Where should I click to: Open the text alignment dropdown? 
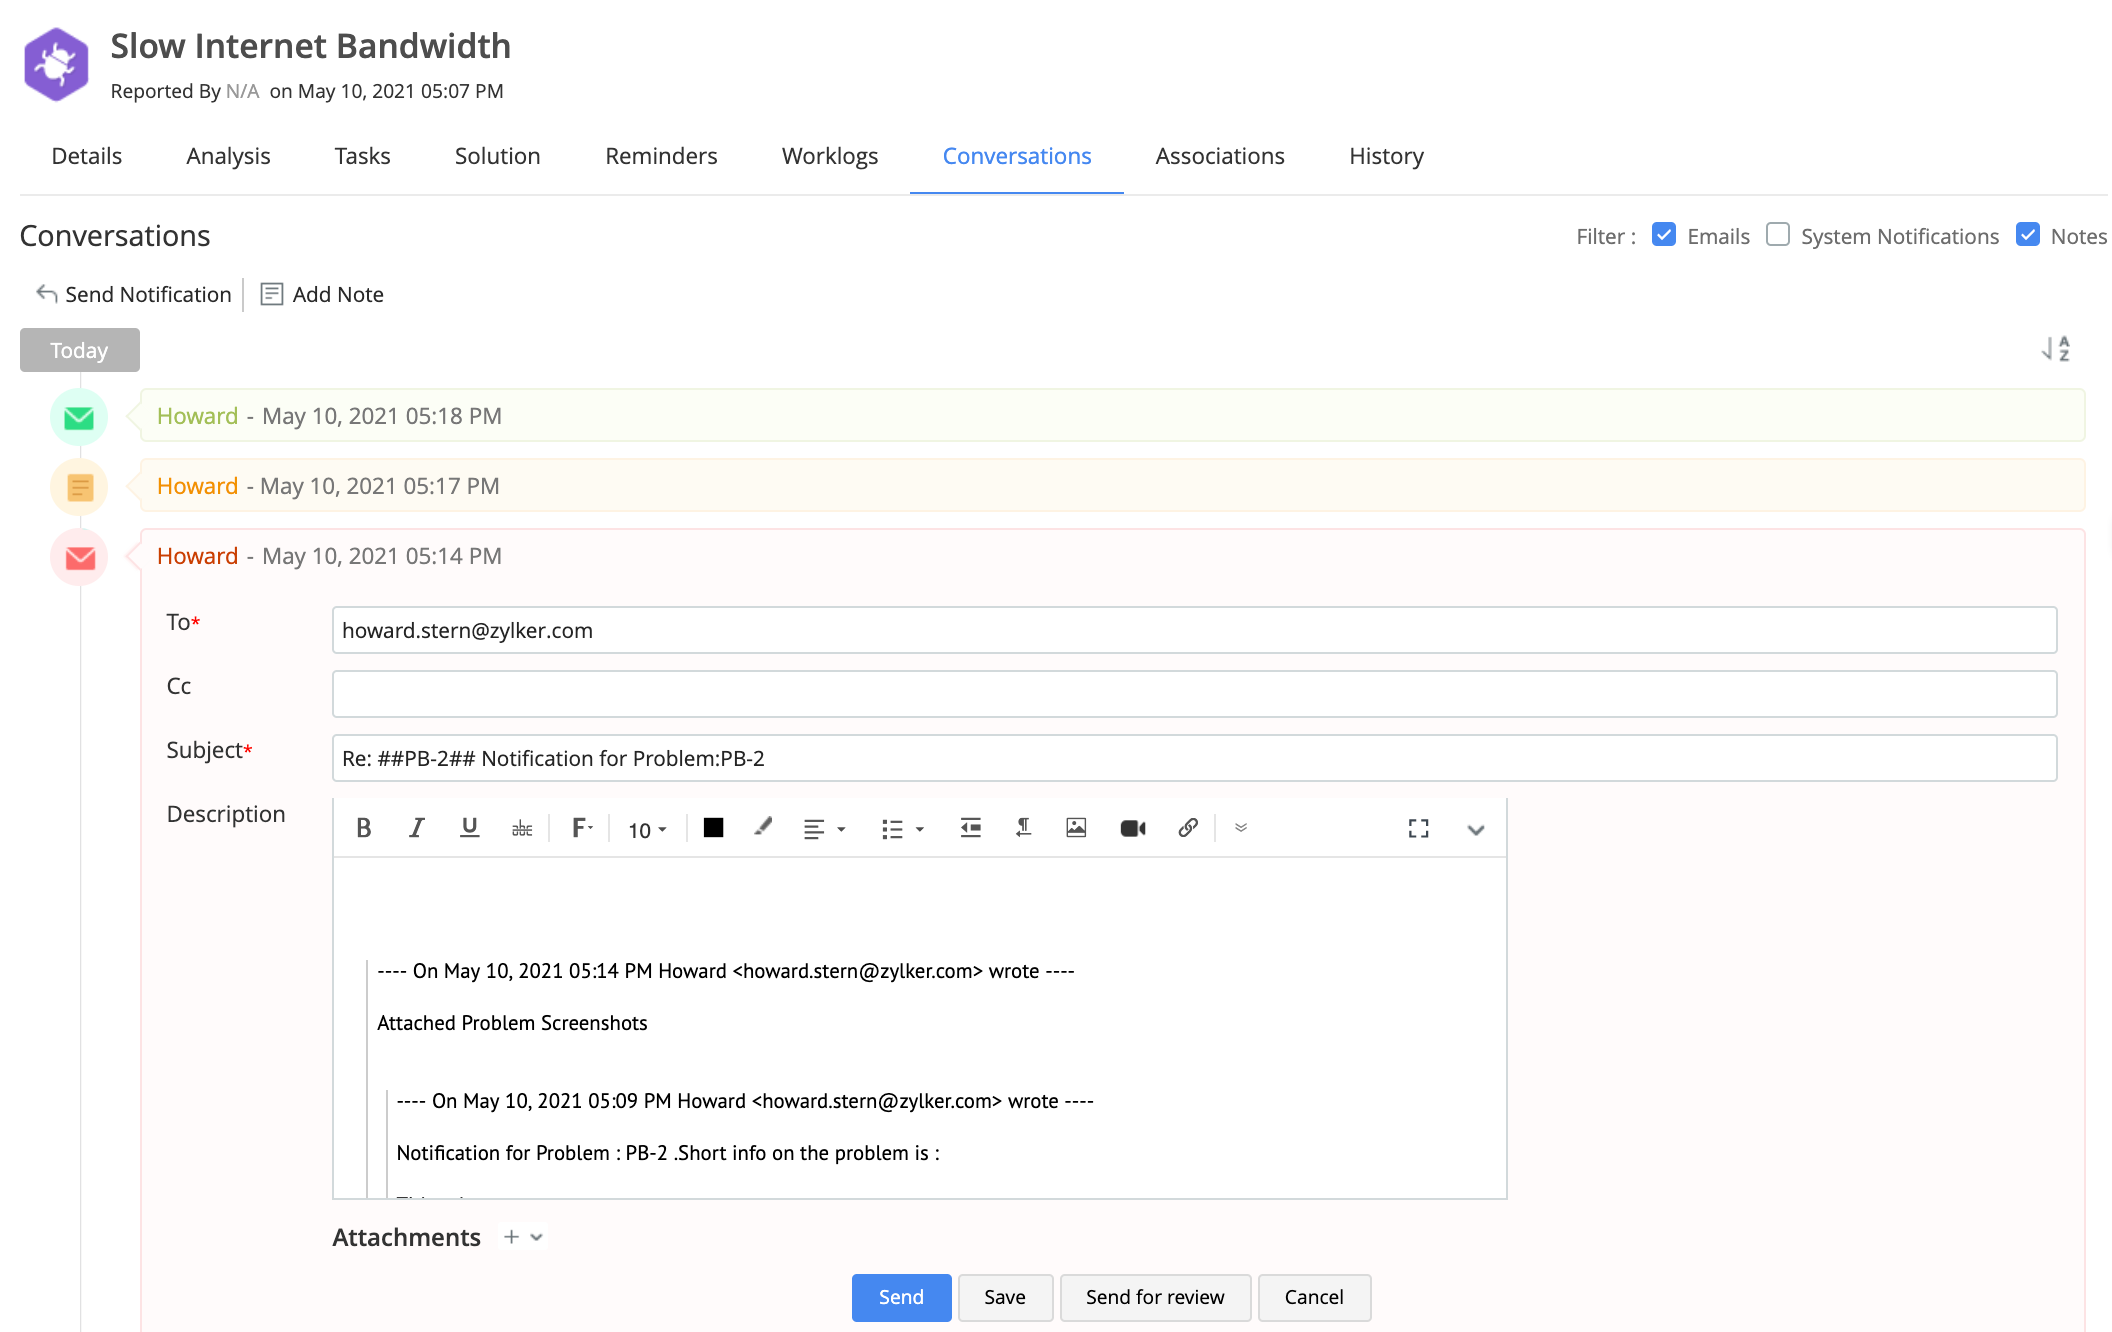(824, 829)
